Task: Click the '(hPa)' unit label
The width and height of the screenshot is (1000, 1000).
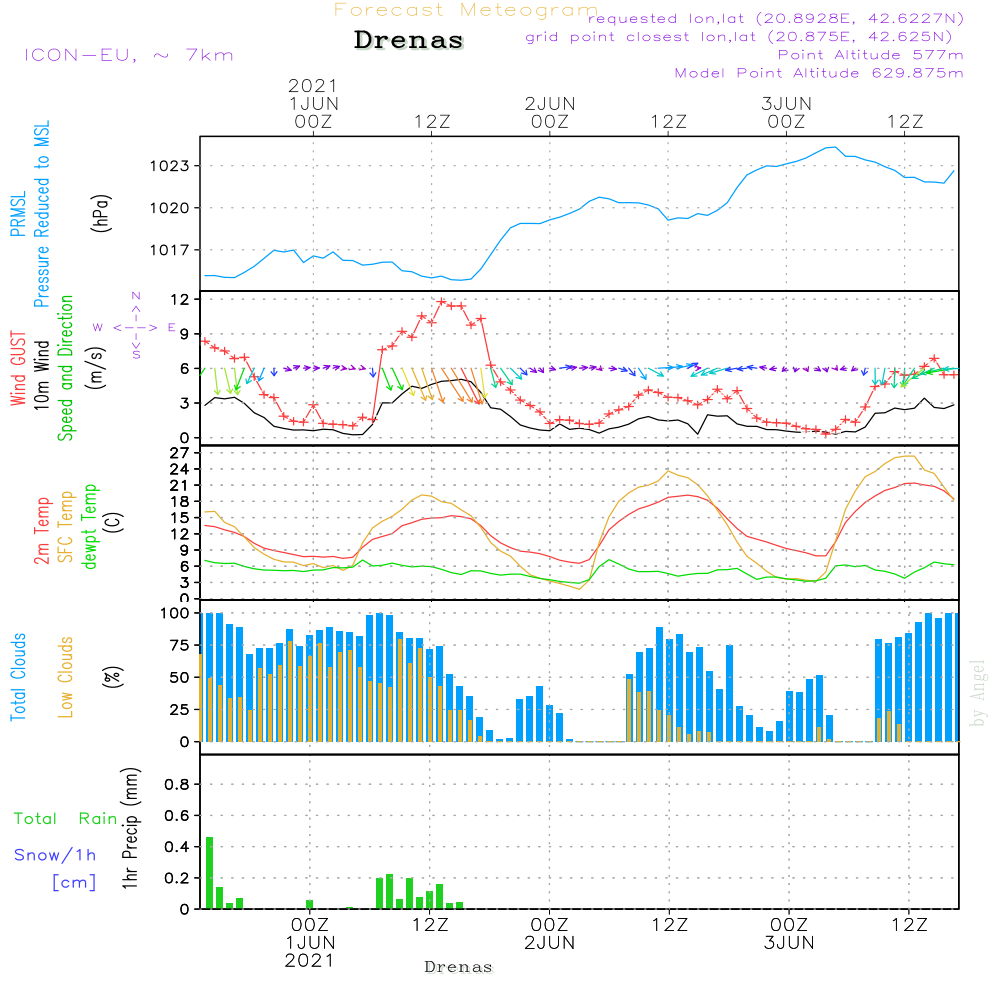Action: point(101,213)
